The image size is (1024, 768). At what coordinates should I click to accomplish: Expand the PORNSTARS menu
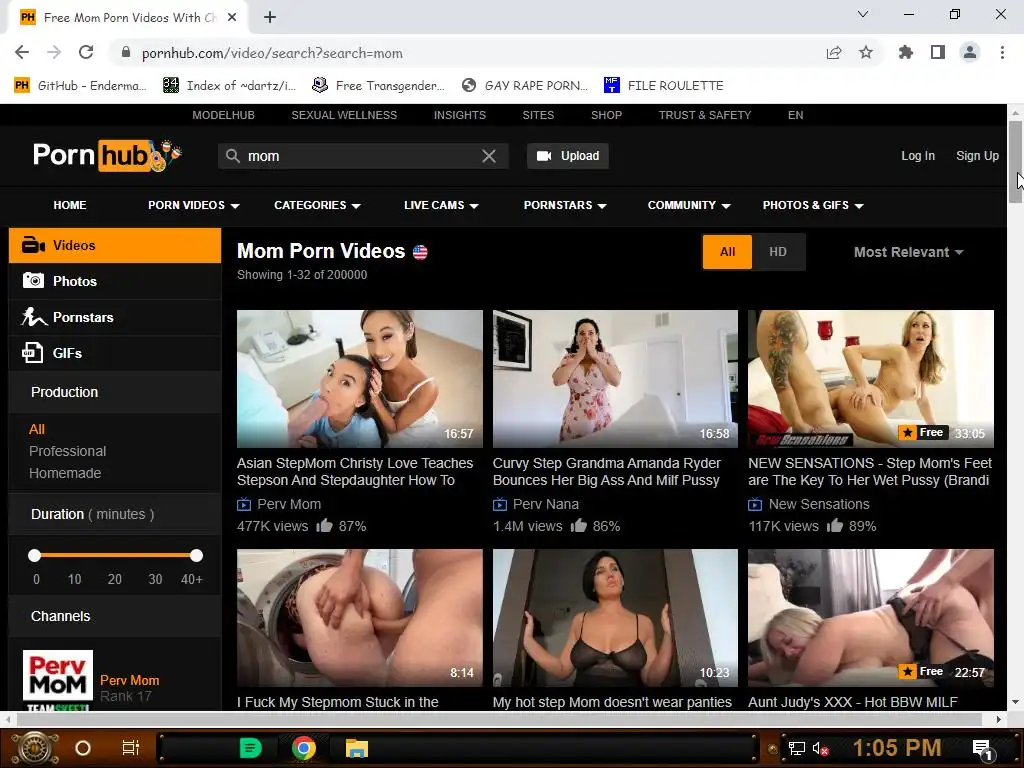565,205
